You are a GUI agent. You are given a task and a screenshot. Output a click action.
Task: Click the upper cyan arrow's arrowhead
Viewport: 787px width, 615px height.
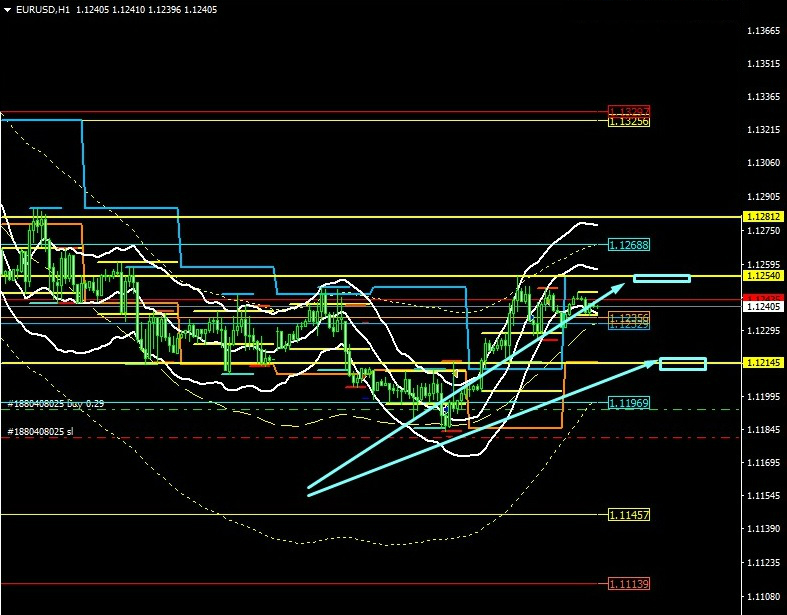click(x=622, y=285)
